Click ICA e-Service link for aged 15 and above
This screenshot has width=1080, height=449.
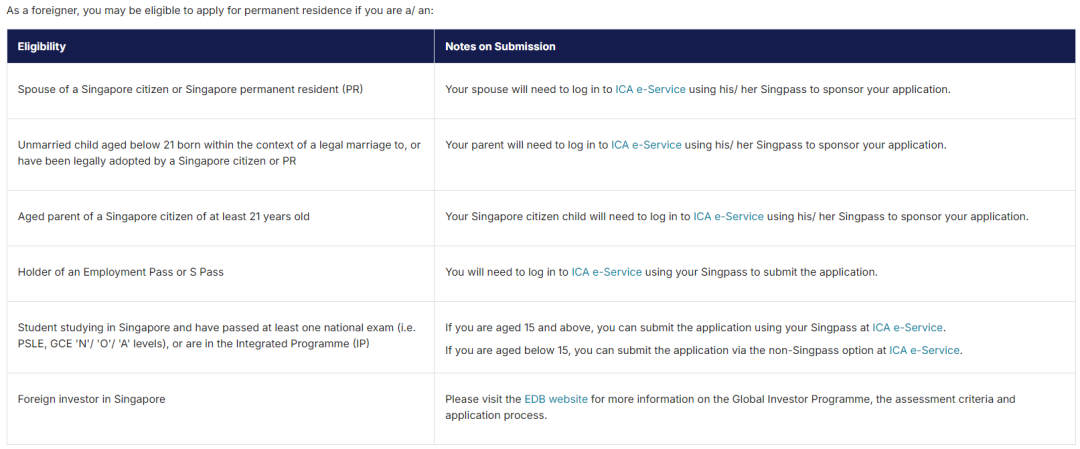click(907, 327)
